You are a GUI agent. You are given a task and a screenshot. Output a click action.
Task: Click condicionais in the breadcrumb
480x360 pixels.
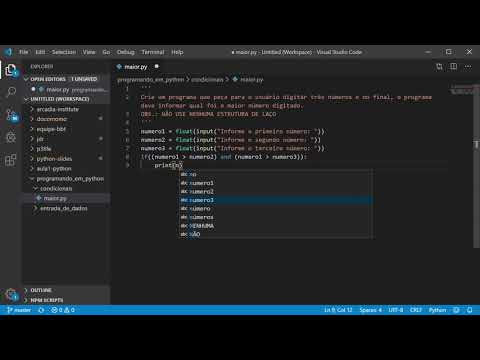tap(207, 79)
